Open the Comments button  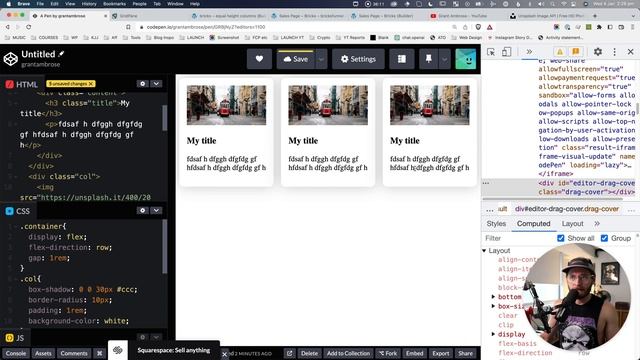[x=74, y=353]
